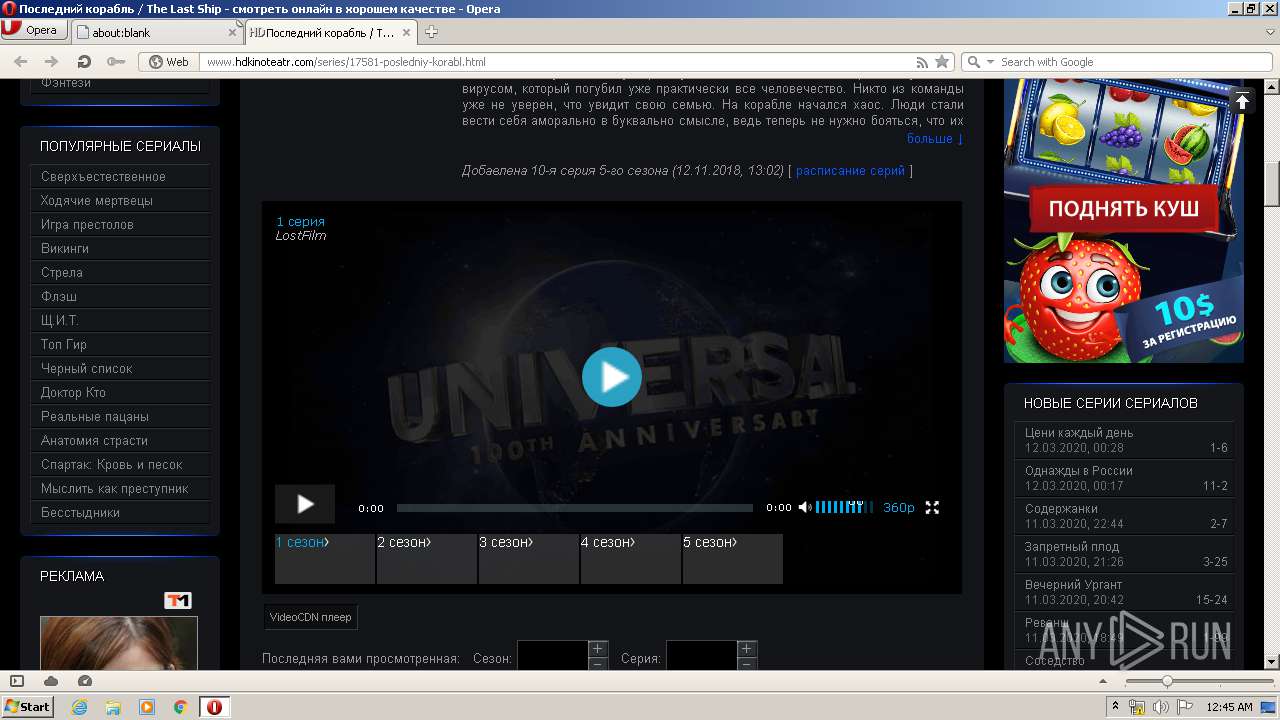1280x720 pixels.
Task: Expand description with the больше link
Action: [935, 139]
